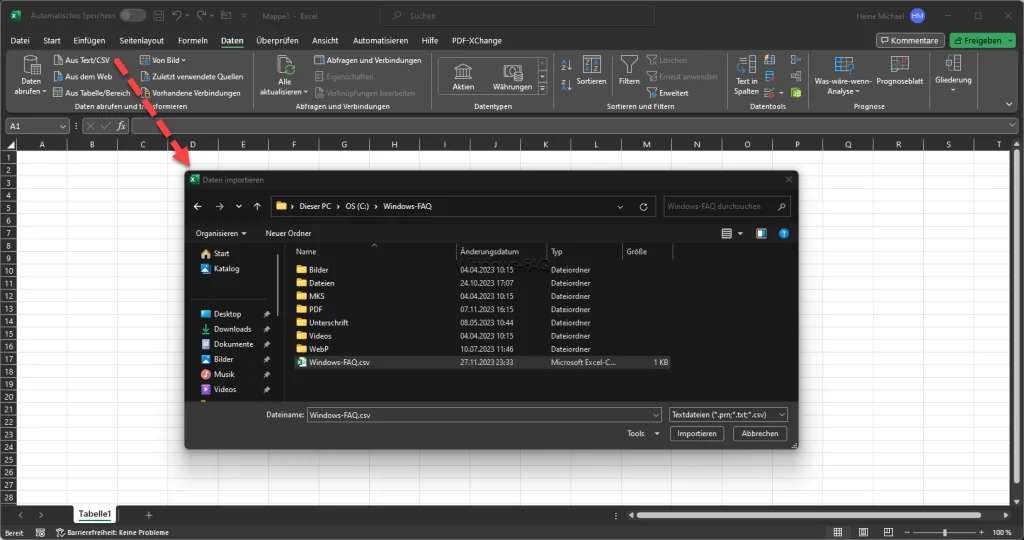Sort ascending A to Z

click(566, 65)
